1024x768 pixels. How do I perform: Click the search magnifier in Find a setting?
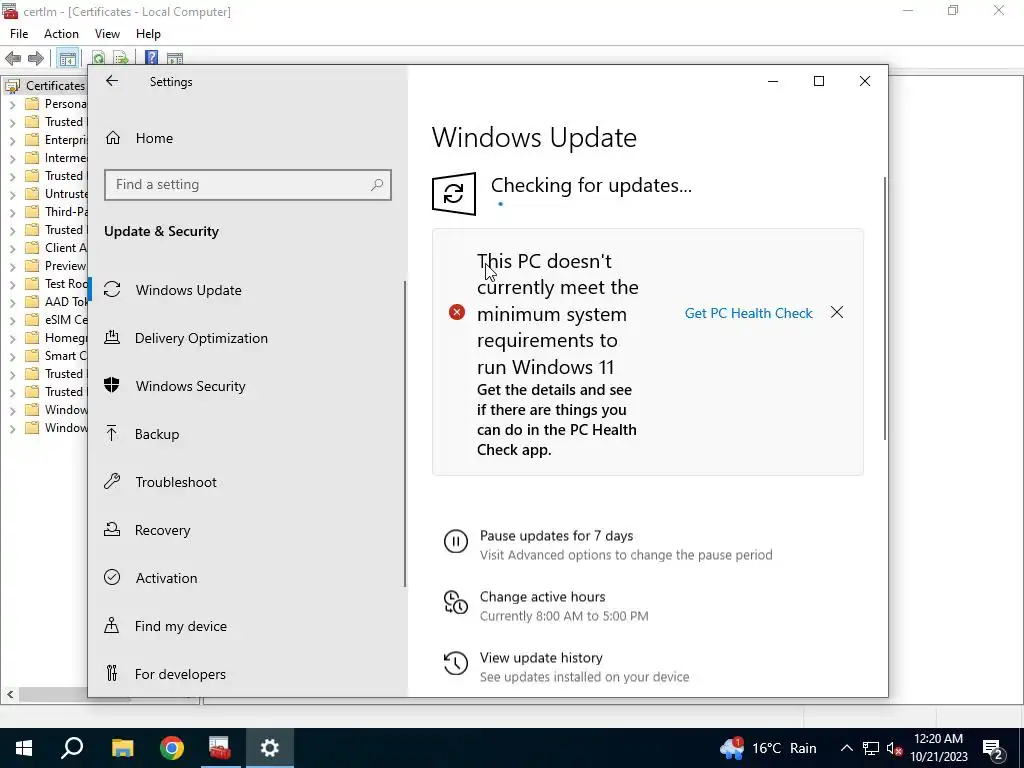click(377, 185)
